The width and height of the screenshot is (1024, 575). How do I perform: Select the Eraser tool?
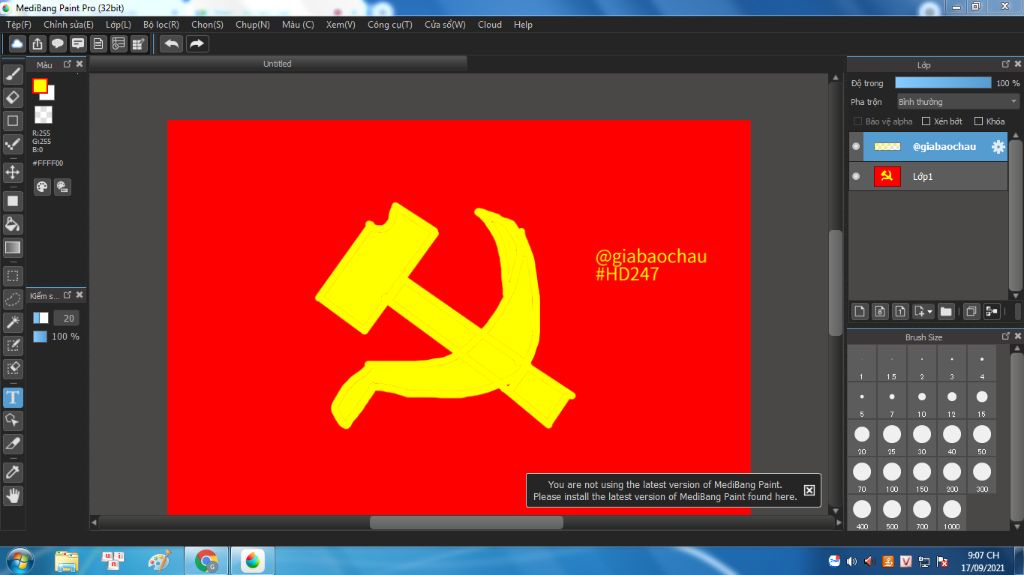click(x=12, y=97)
